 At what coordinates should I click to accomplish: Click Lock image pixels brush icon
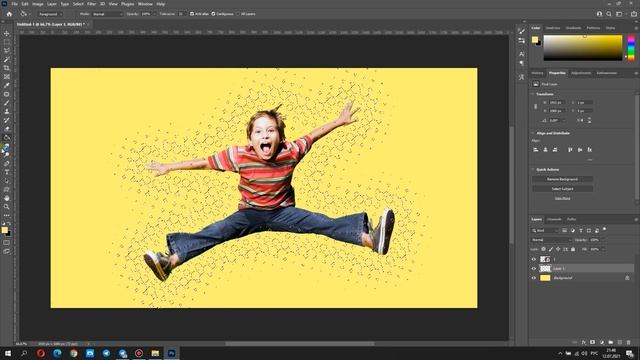pyautogui.click(x=551, y=249)
